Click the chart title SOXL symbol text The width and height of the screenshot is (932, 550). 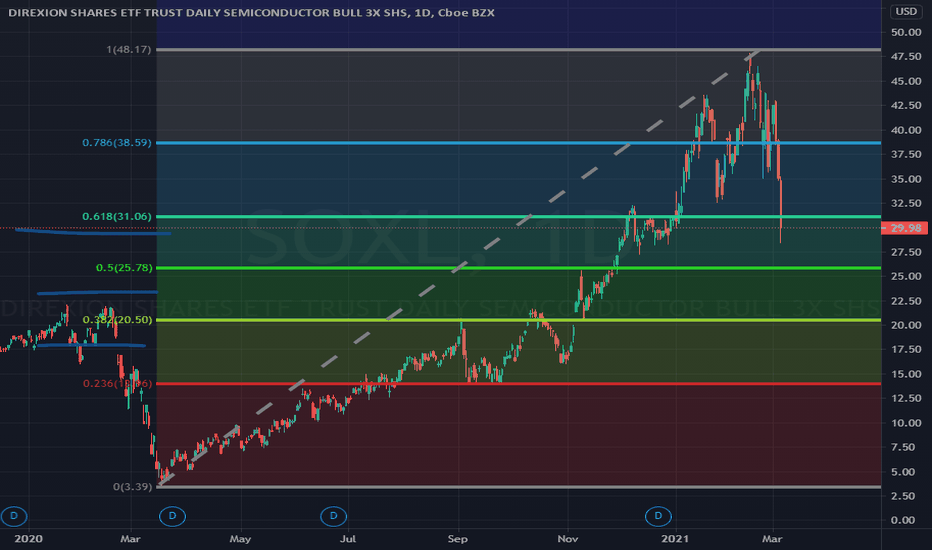251,12
